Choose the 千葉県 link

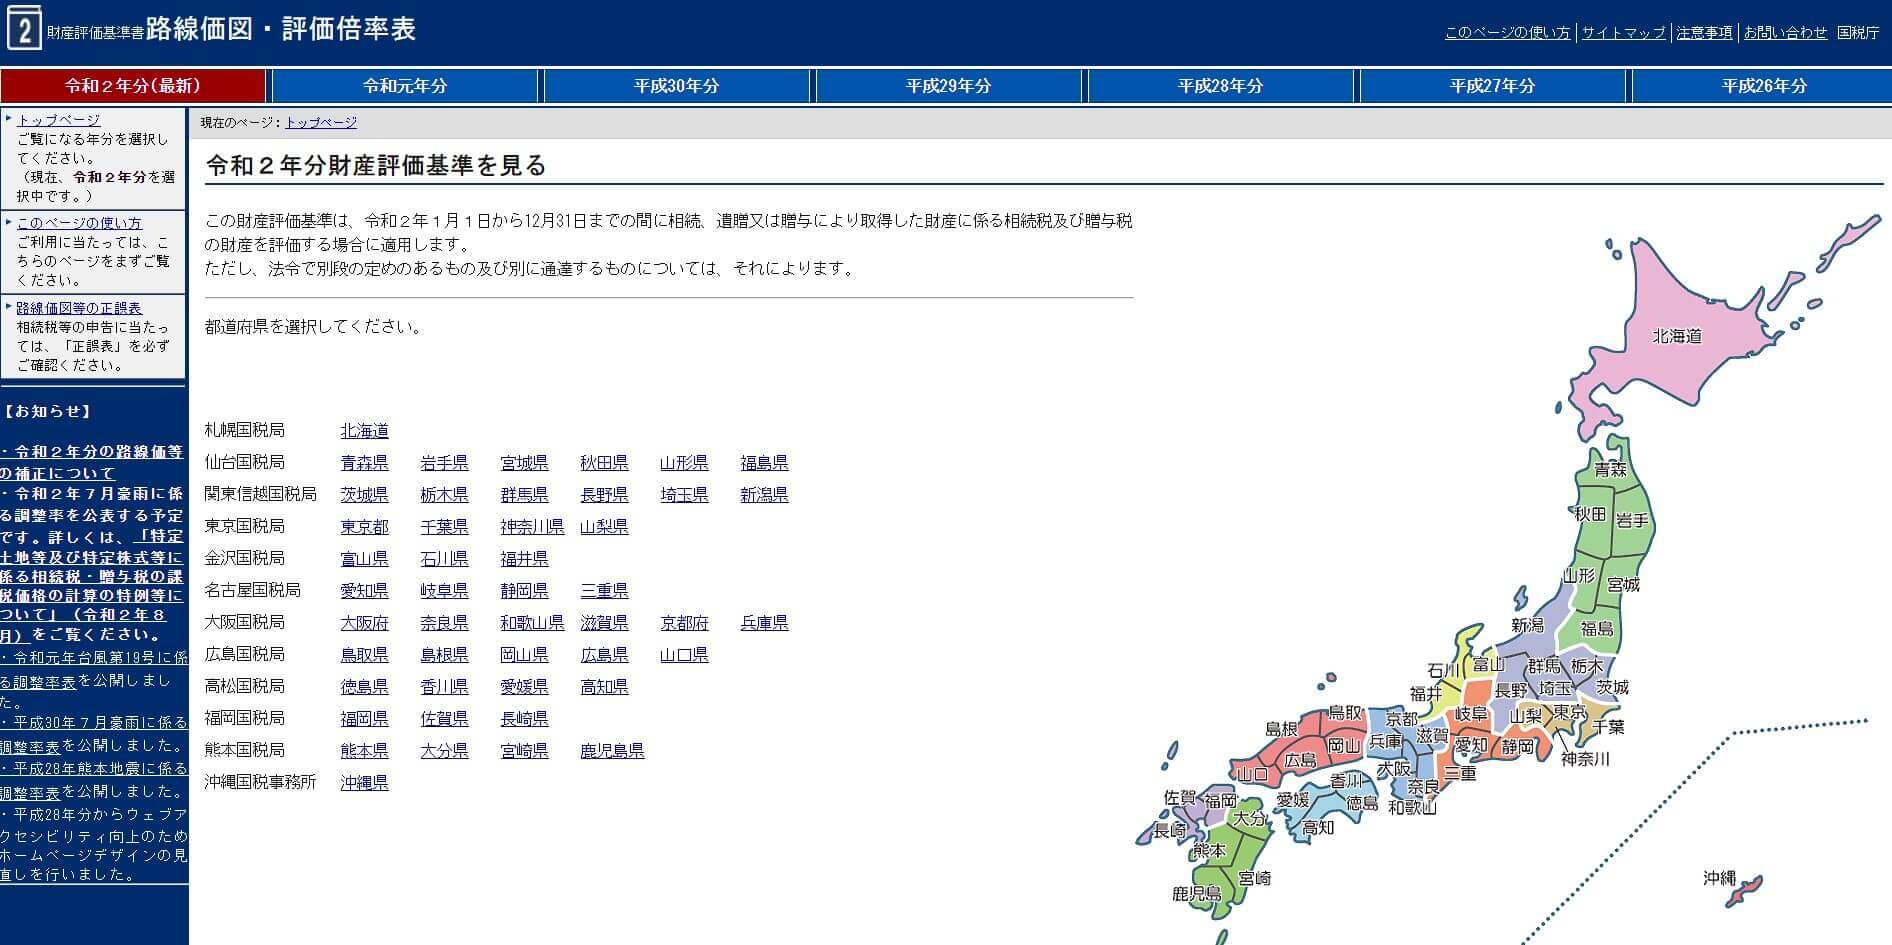pyautogui.click(x=444, y=527)
